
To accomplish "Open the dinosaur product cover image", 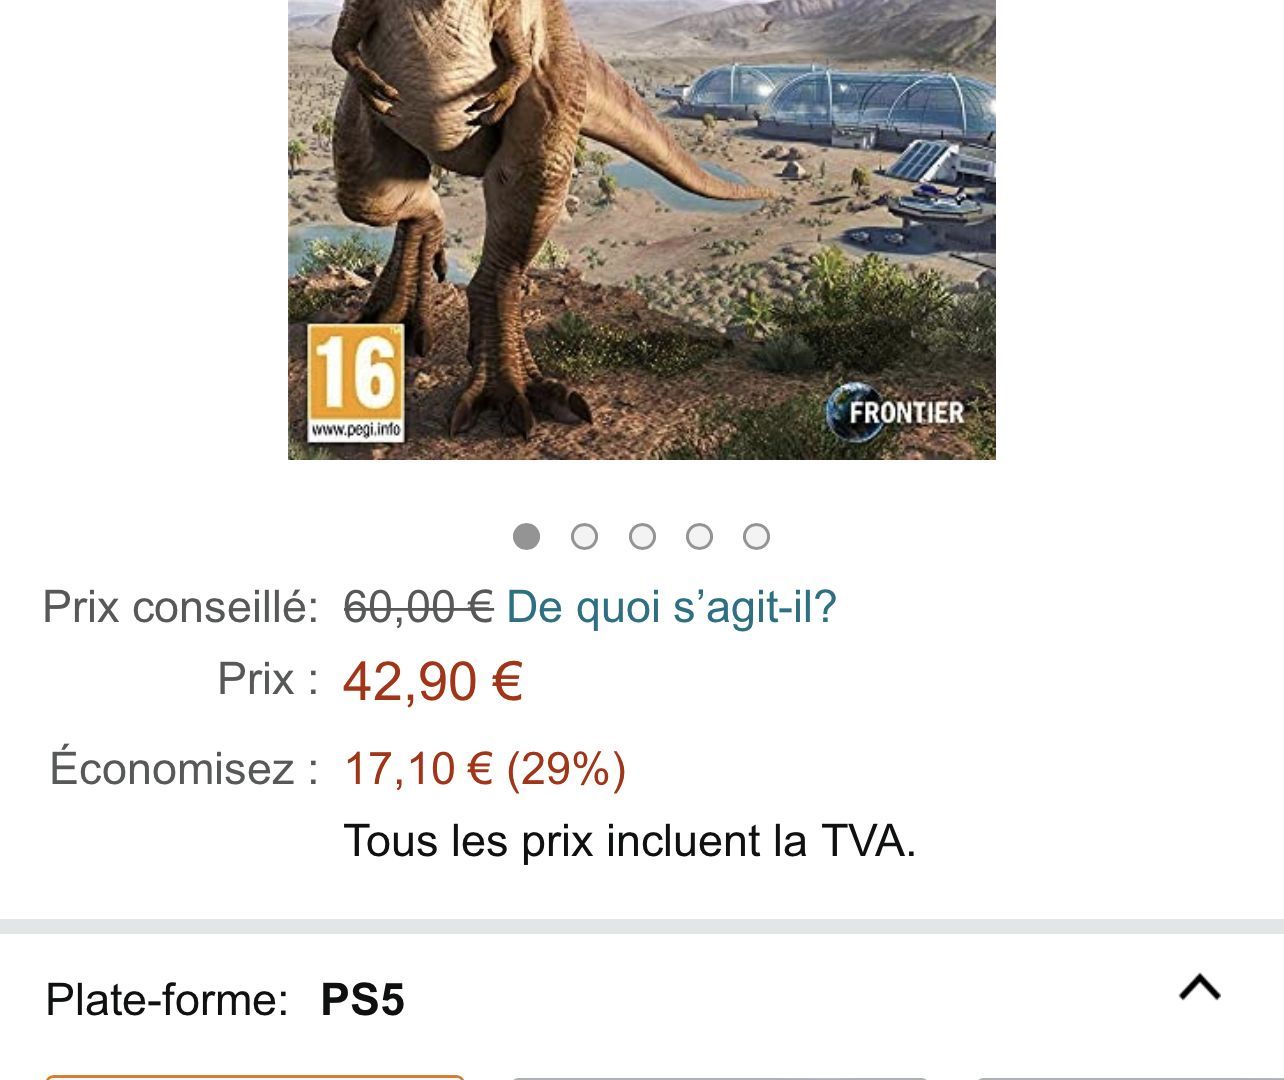I will click(642, 229).
